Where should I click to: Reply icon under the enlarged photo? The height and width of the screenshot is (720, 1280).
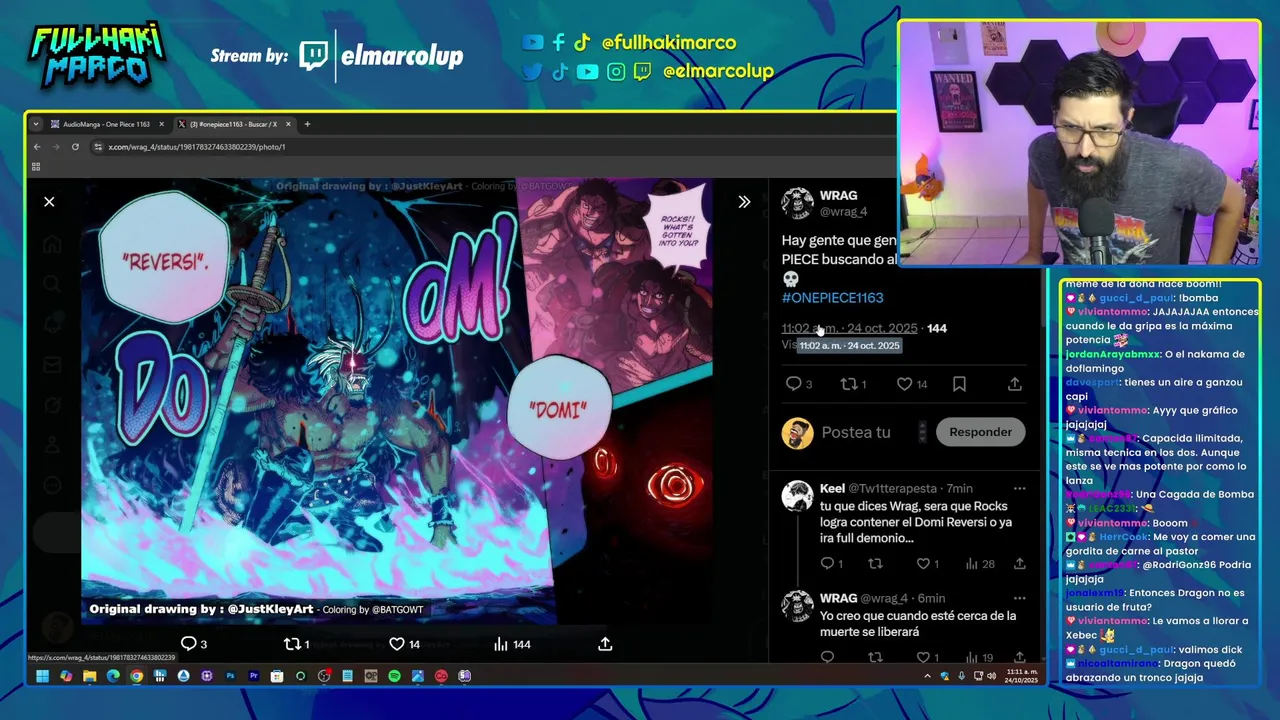pos(188,644)
